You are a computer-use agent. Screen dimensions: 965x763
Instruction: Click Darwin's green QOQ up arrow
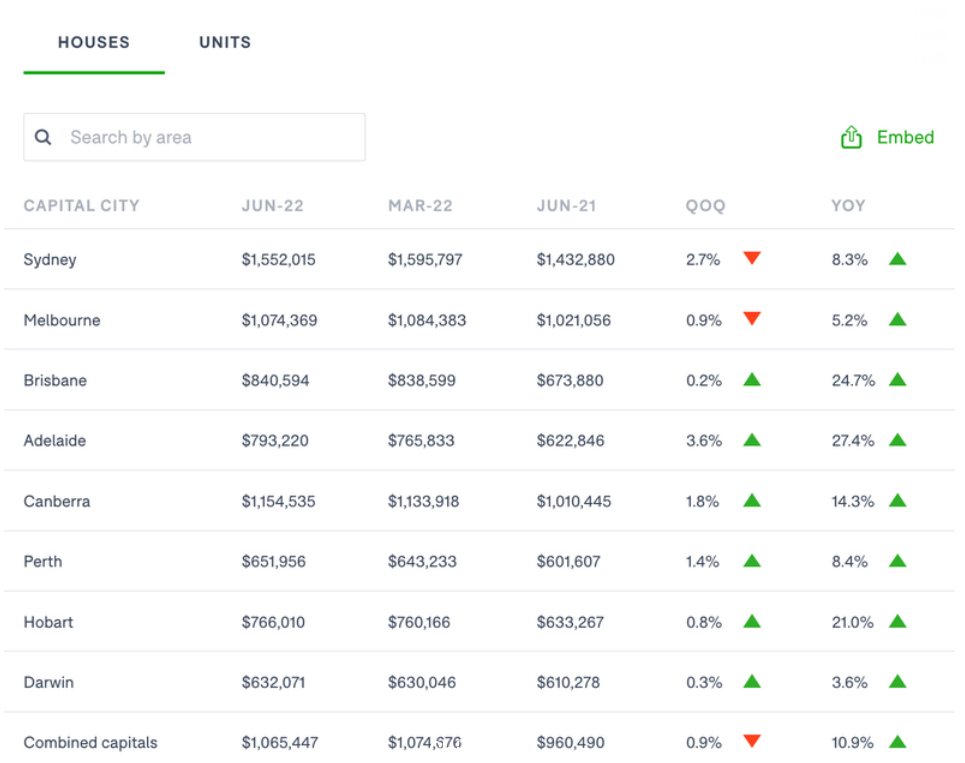(x=752, y=681)
